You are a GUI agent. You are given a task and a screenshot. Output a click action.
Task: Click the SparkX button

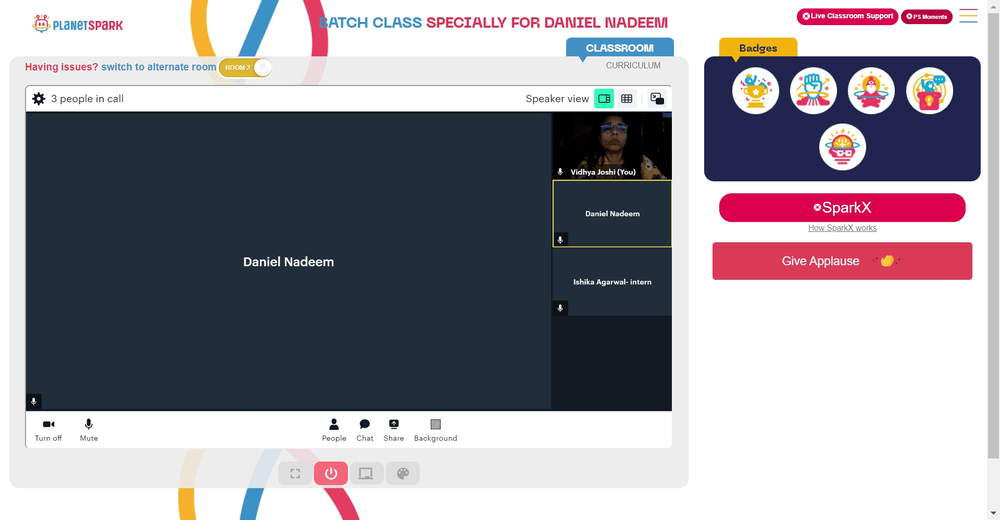842,207
